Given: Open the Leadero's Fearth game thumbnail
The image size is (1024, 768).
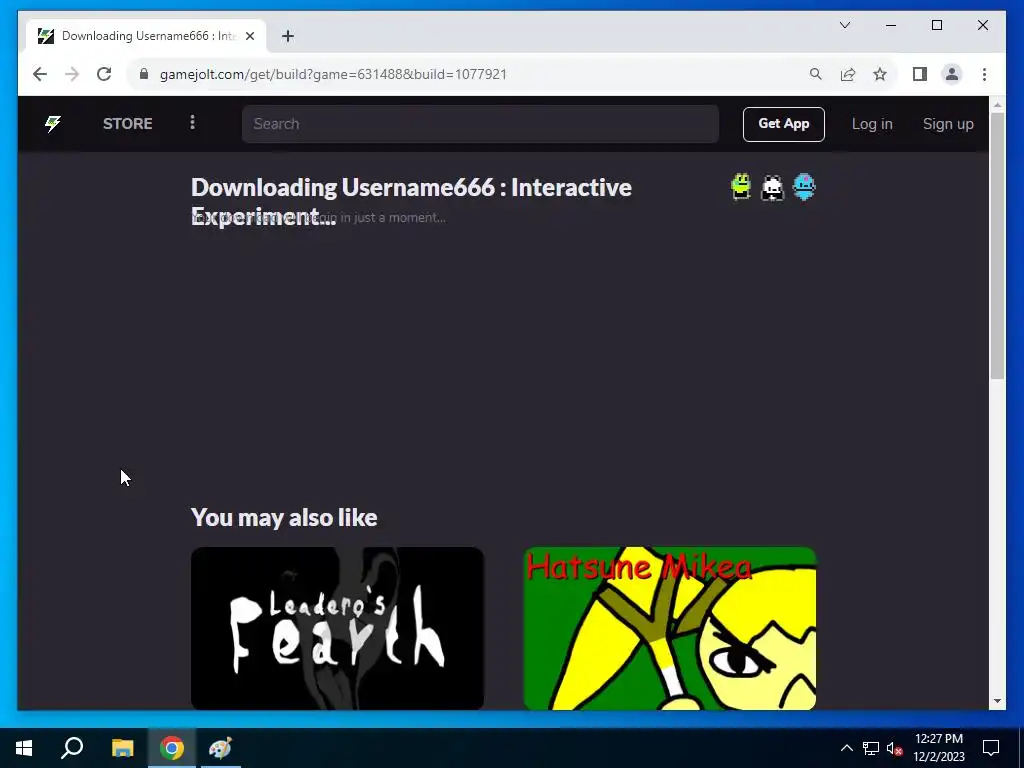Looking at the screenshot, I should tap(337, 628).
